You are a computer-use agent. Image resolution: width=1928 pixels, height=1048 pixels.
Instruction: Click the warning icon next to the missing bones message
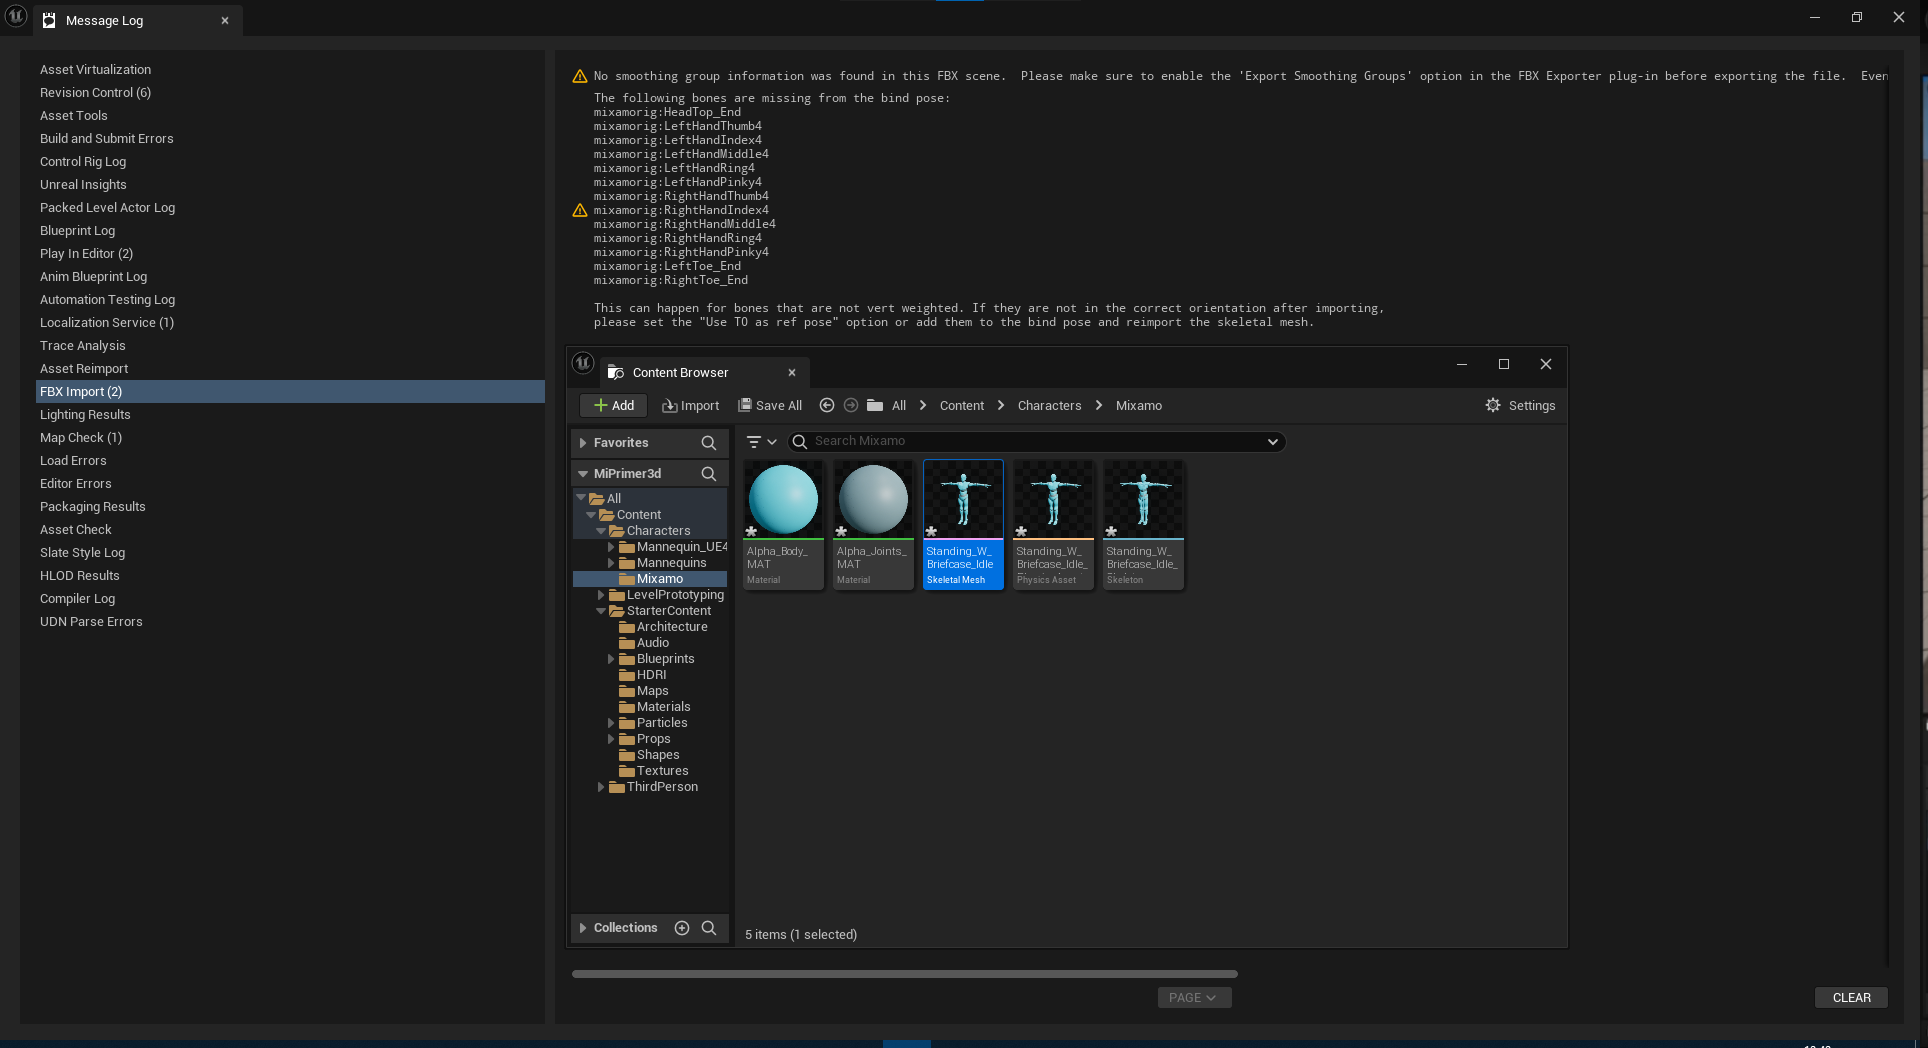click(580, 211)
